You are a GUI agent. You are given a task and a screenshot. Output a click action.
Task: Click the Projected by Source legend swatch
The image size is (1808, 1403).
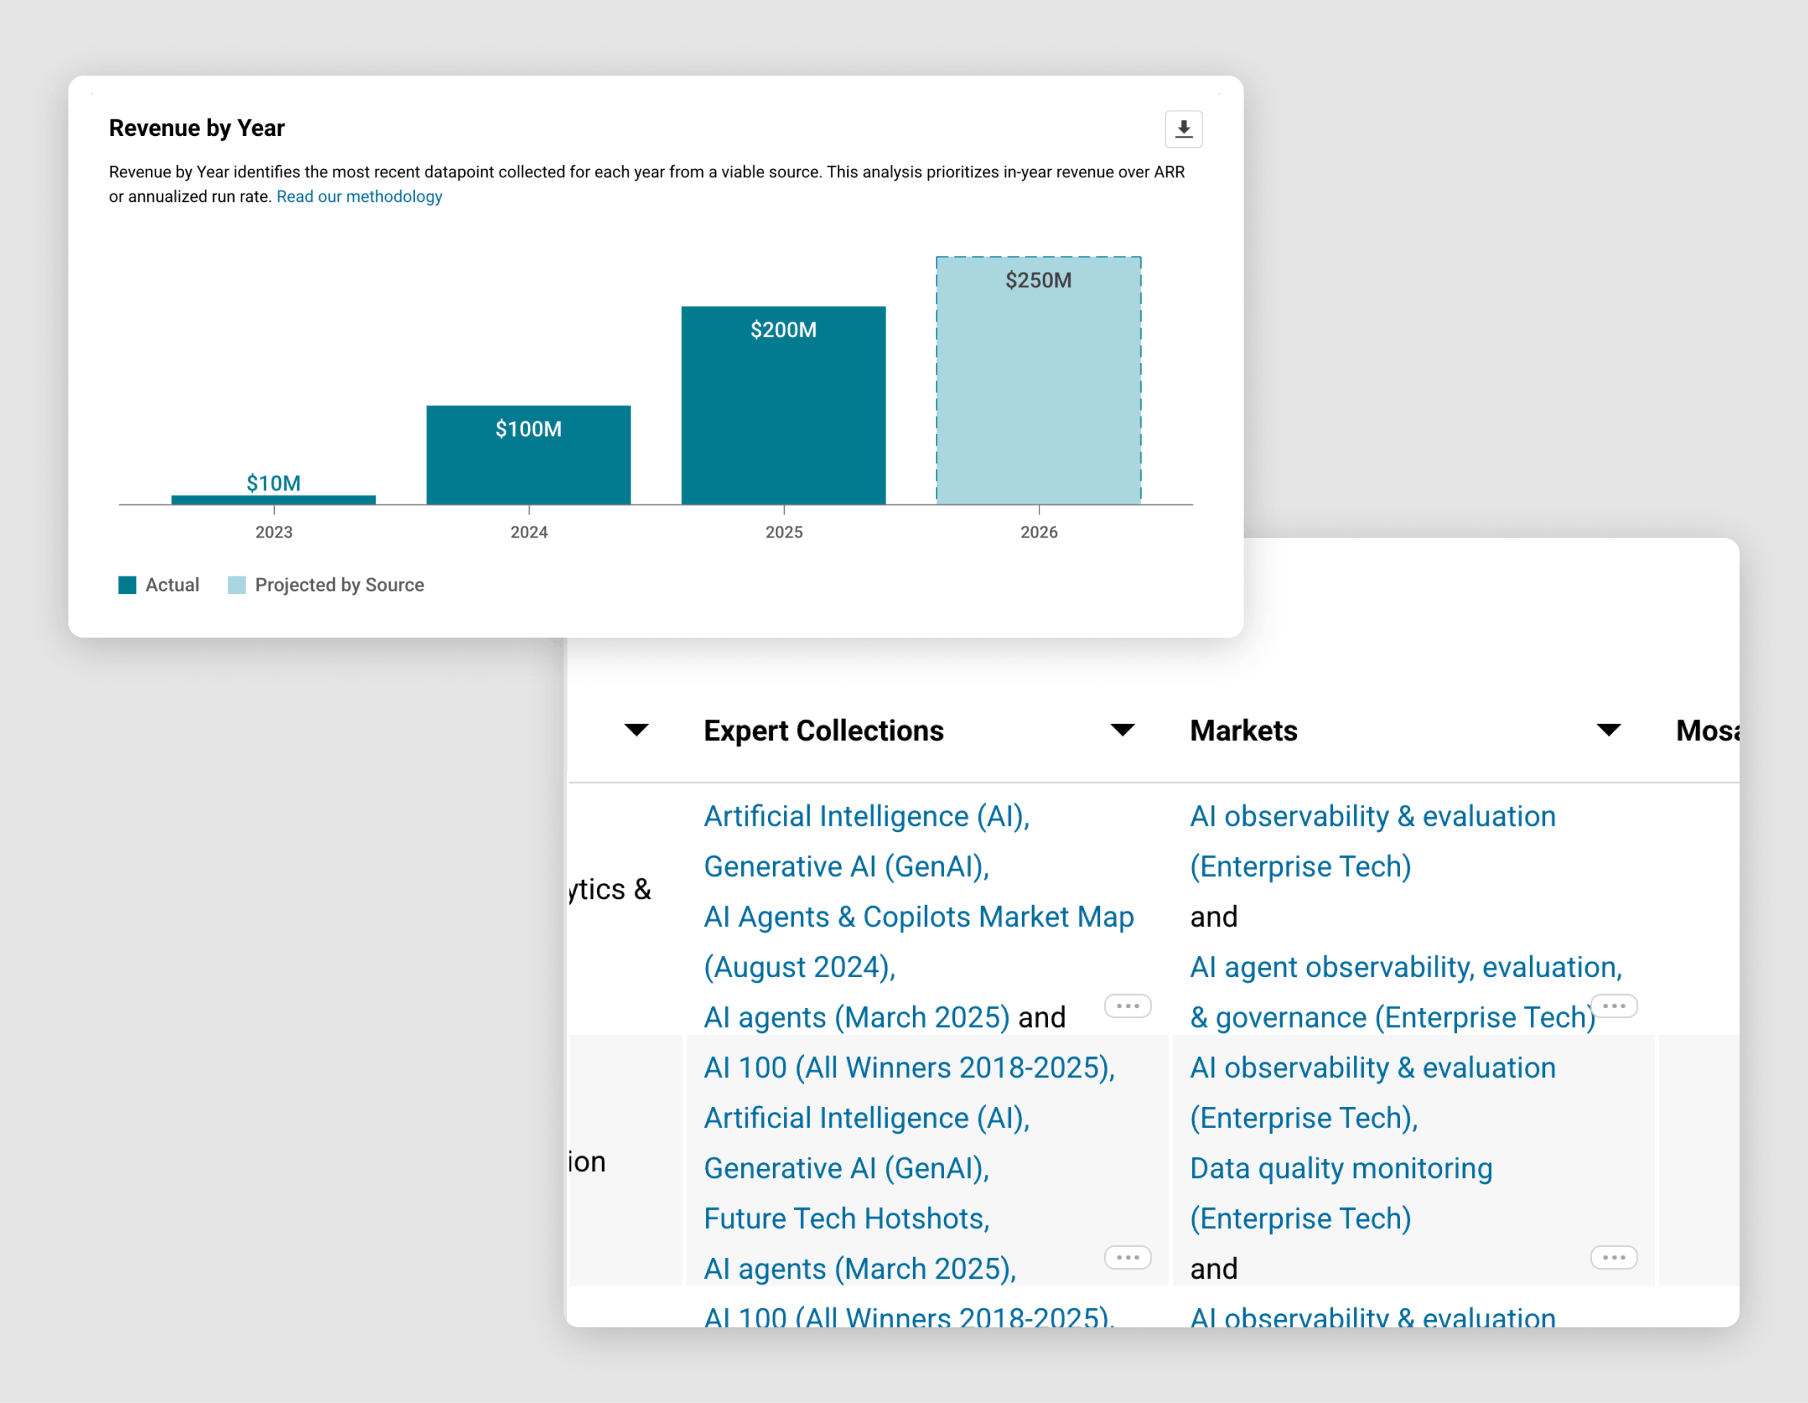[237, 585]
